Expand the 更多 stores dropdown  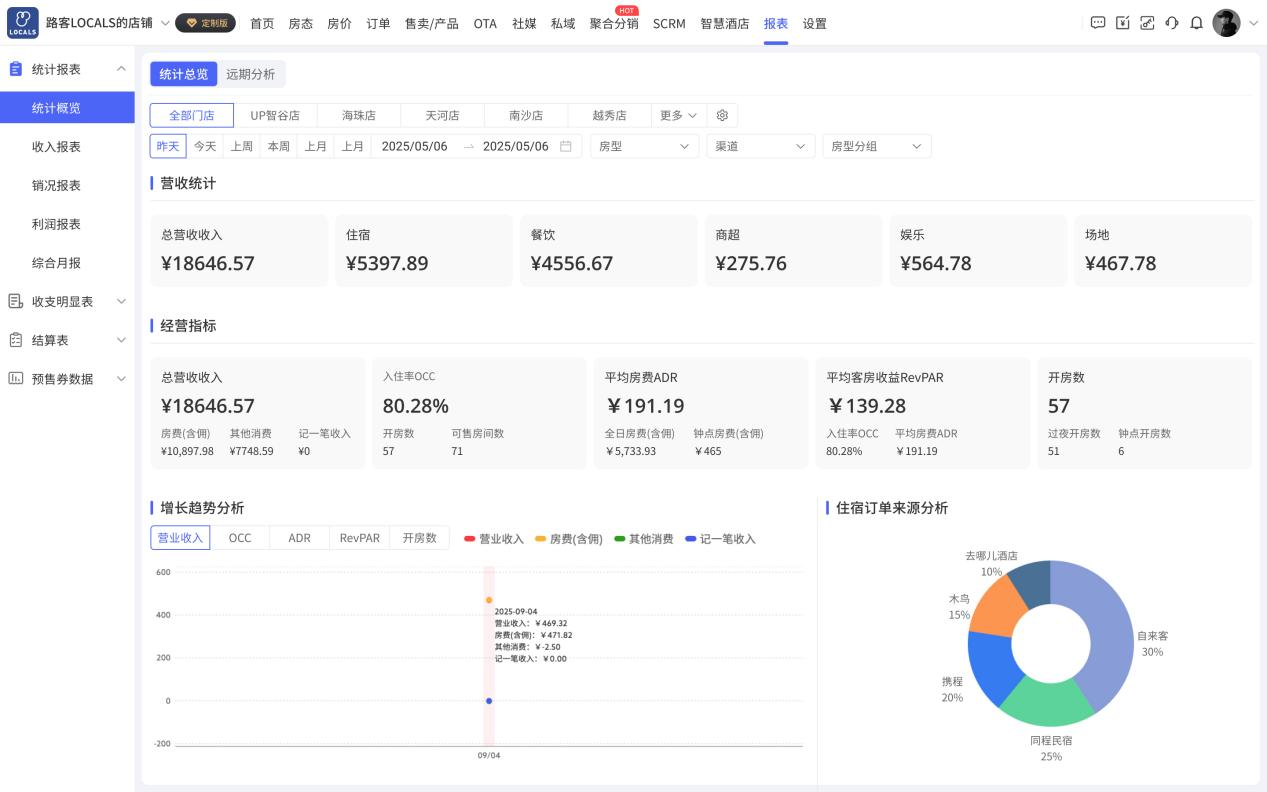(679, 115)
